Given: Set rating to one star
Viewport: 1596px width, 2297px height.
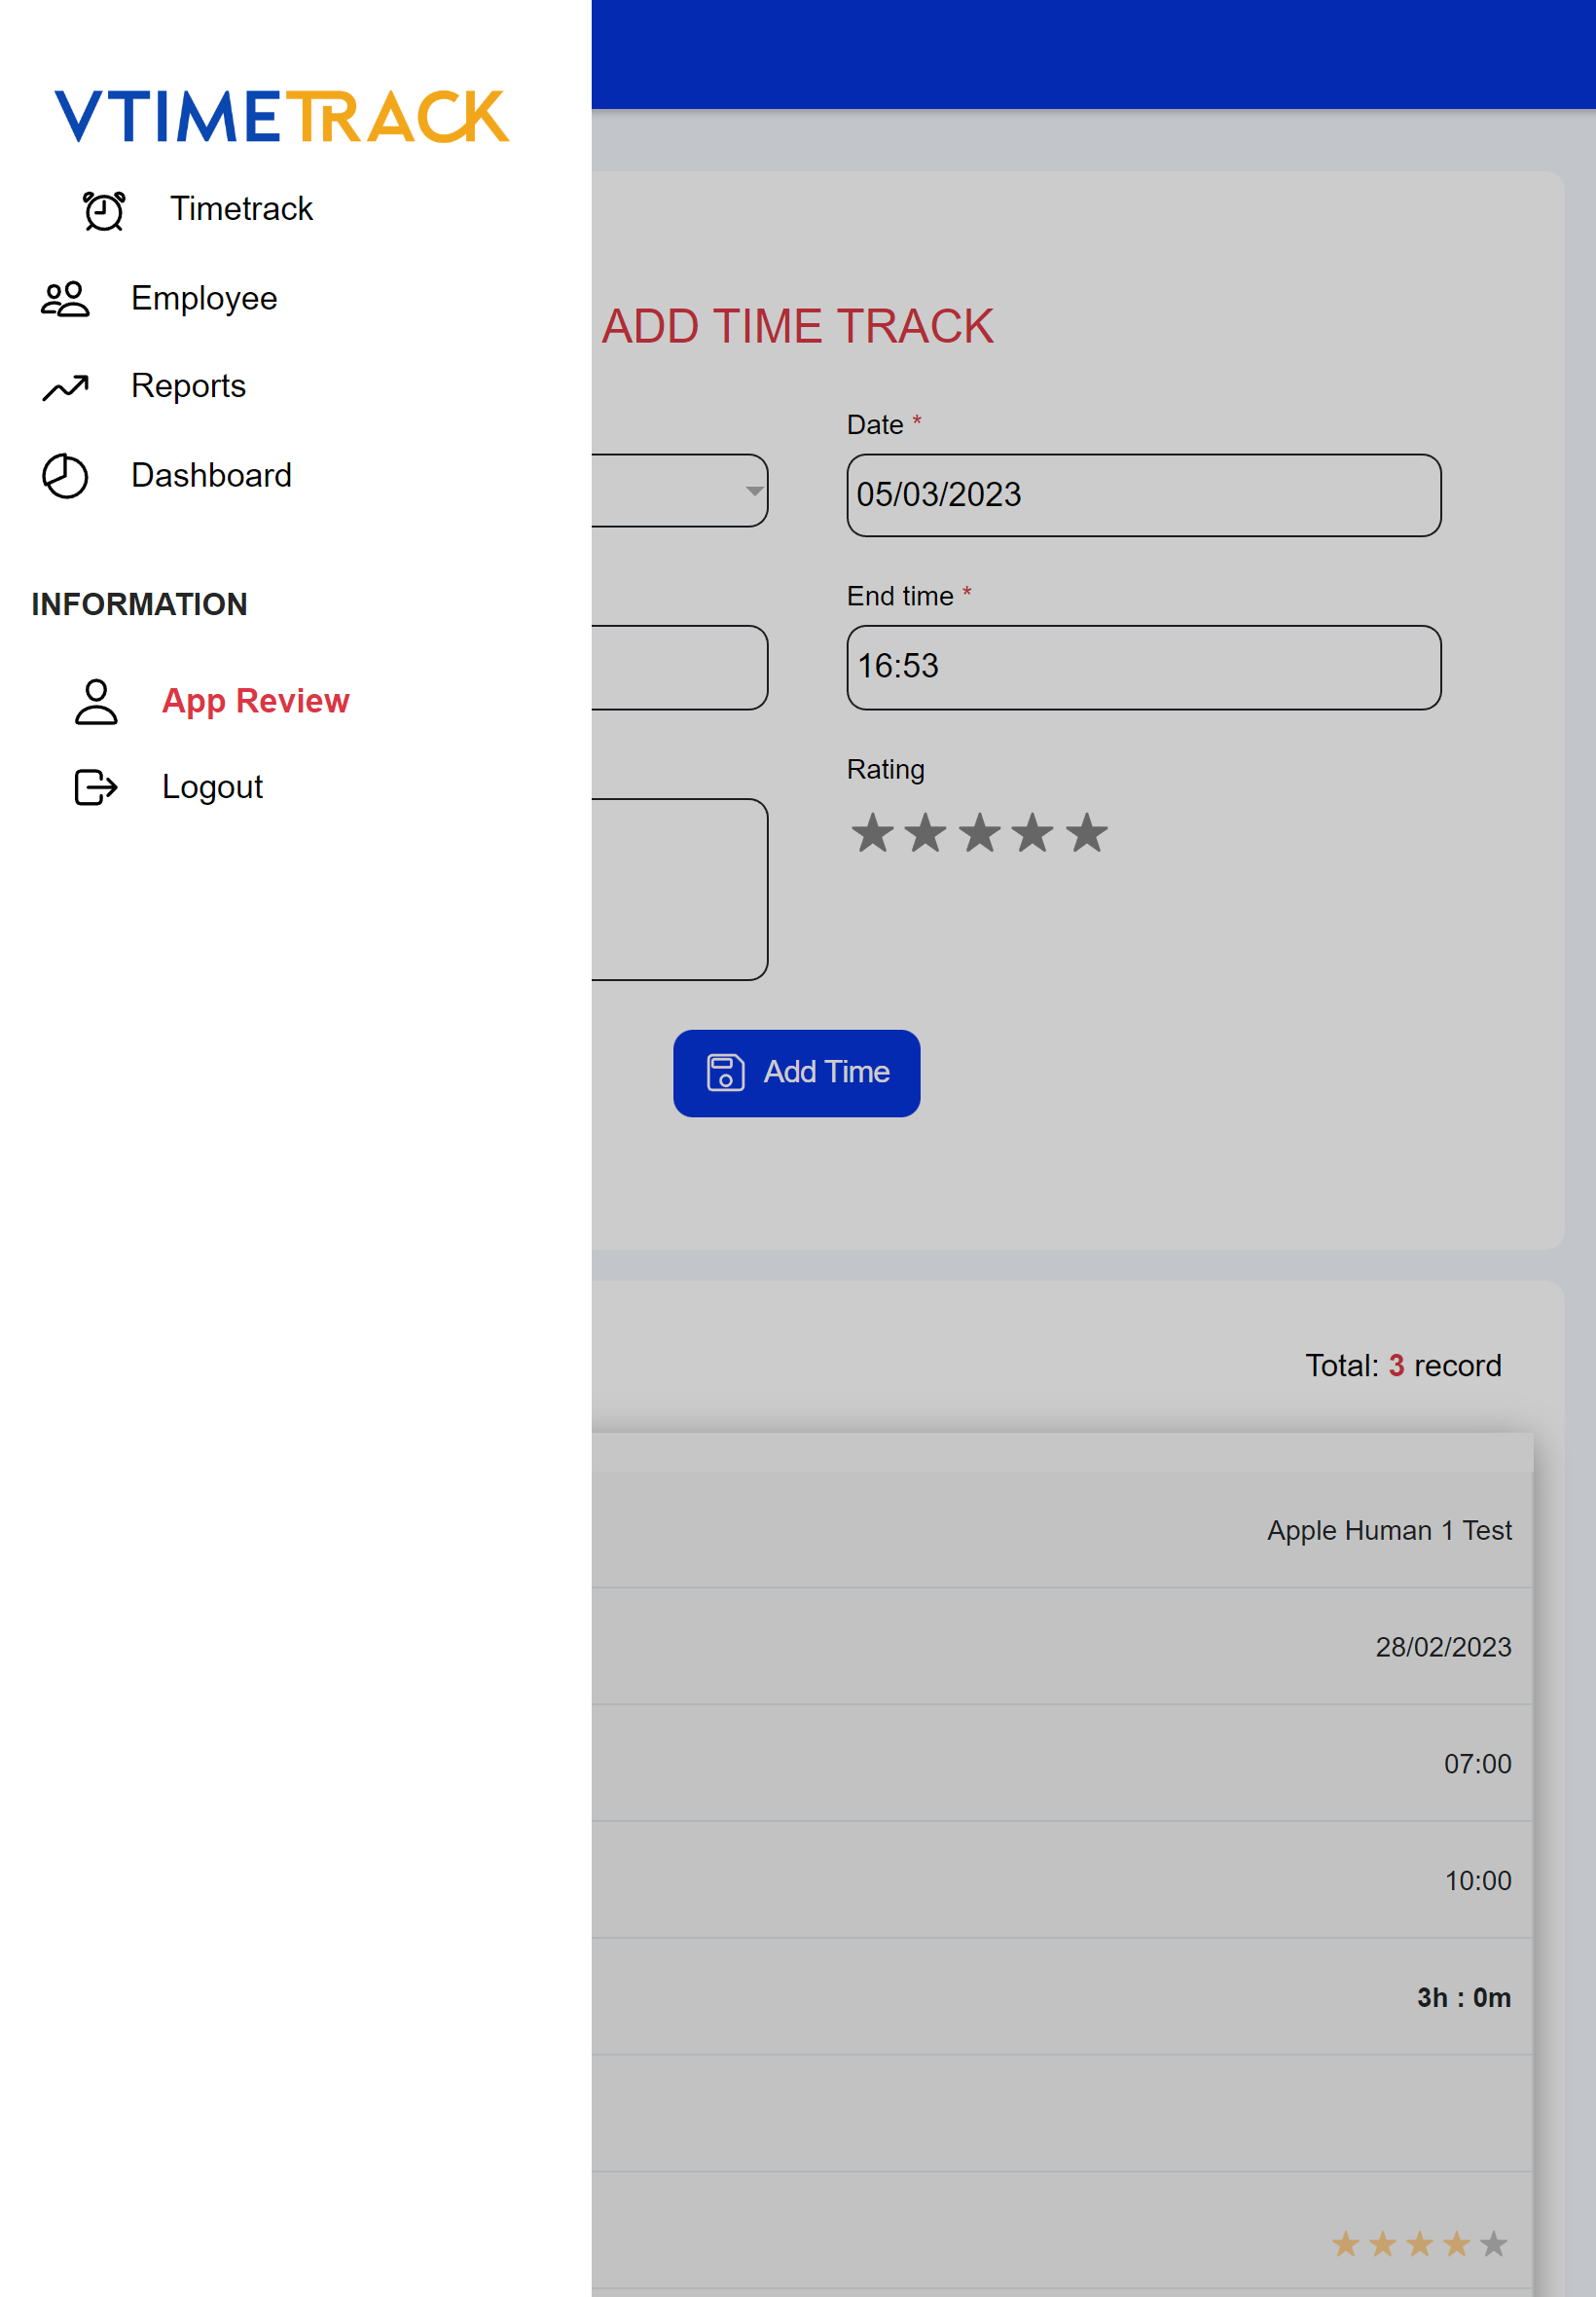Looking at the screenshot, I should tap(873, 833).
